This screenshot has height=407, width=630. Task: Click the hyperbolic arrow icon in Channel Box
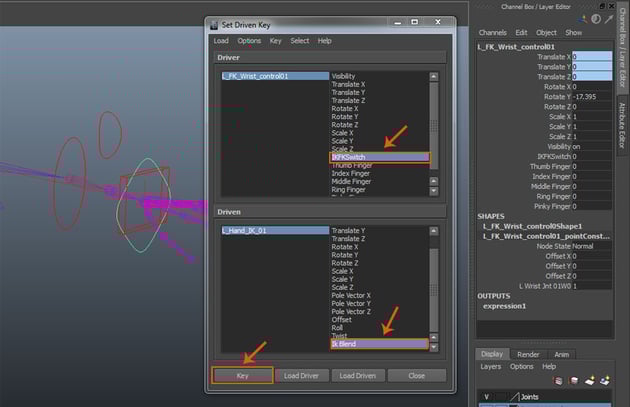coord(608,18)
